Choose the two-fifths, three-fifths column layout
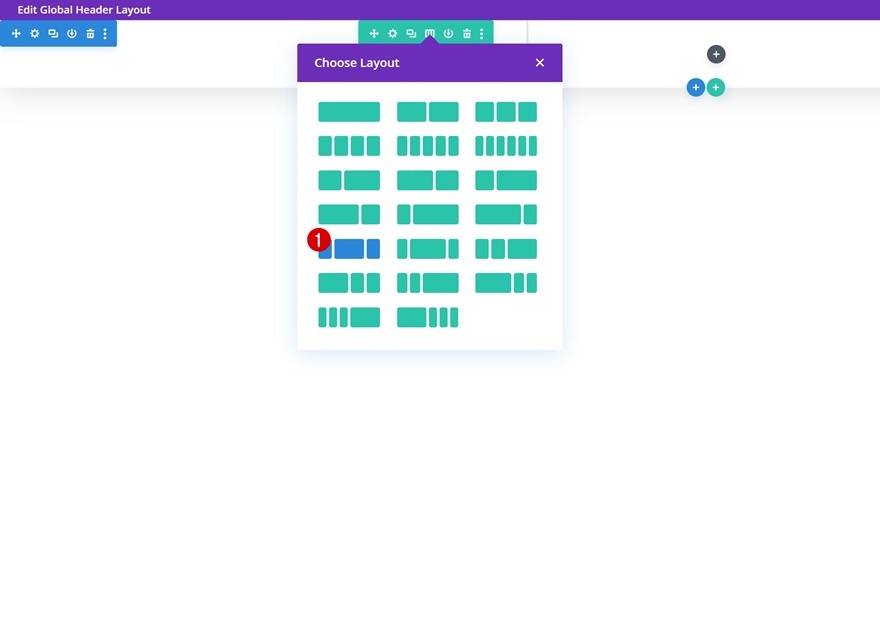This screenshot has width=880, height=621. click(349, 180)
